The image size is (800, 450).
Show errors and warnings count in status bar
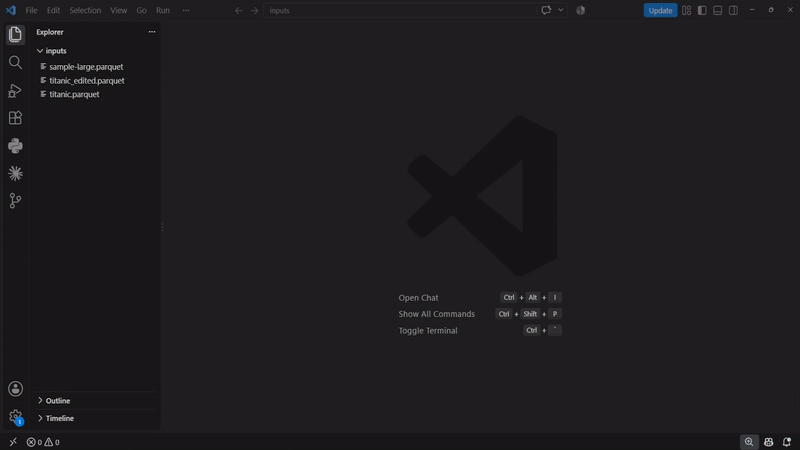(x=43, y=442)
